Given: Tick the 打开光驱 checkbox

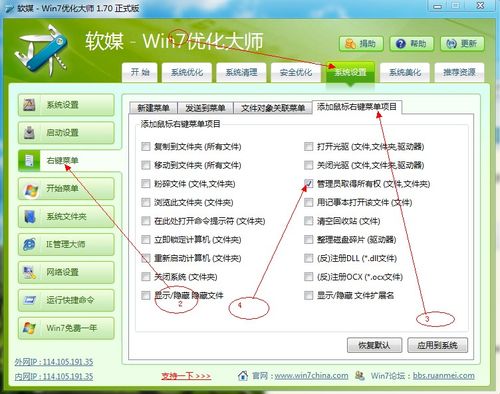Looking at the screenshot, I should click(309, 146).
